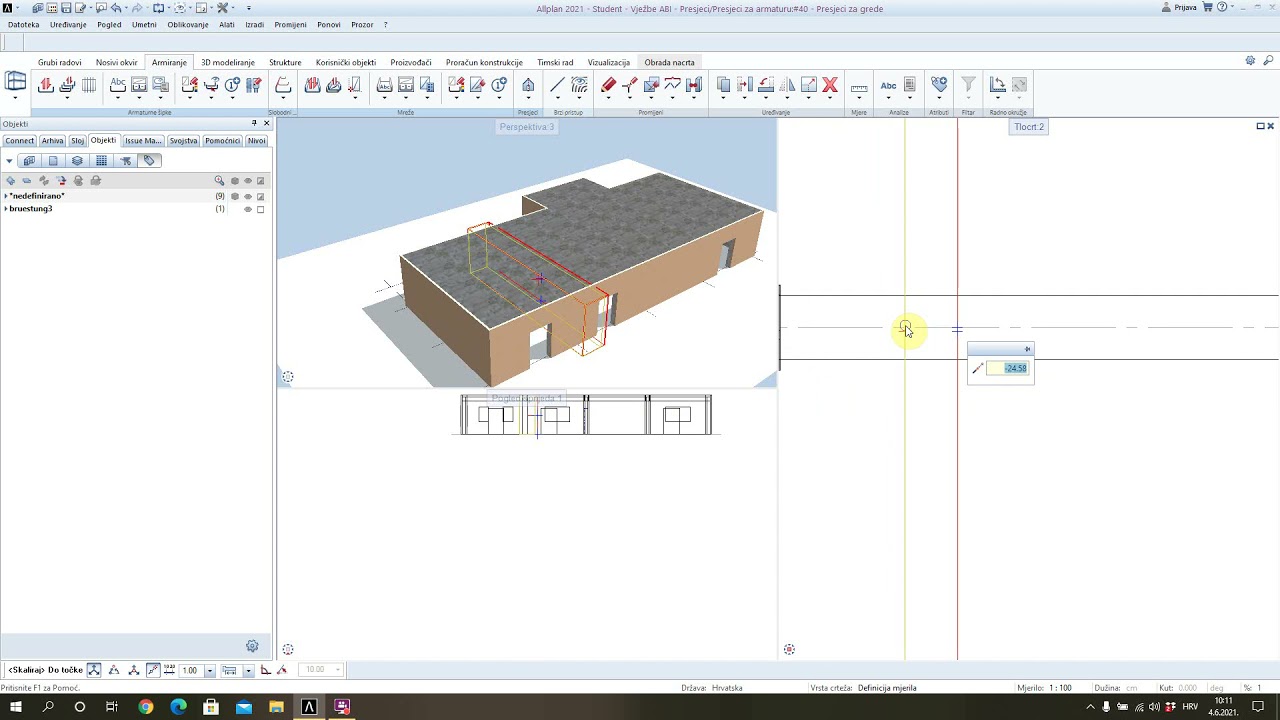Toggle the selection box for *nedefinirano*
1280x720 pixels.
261,196
